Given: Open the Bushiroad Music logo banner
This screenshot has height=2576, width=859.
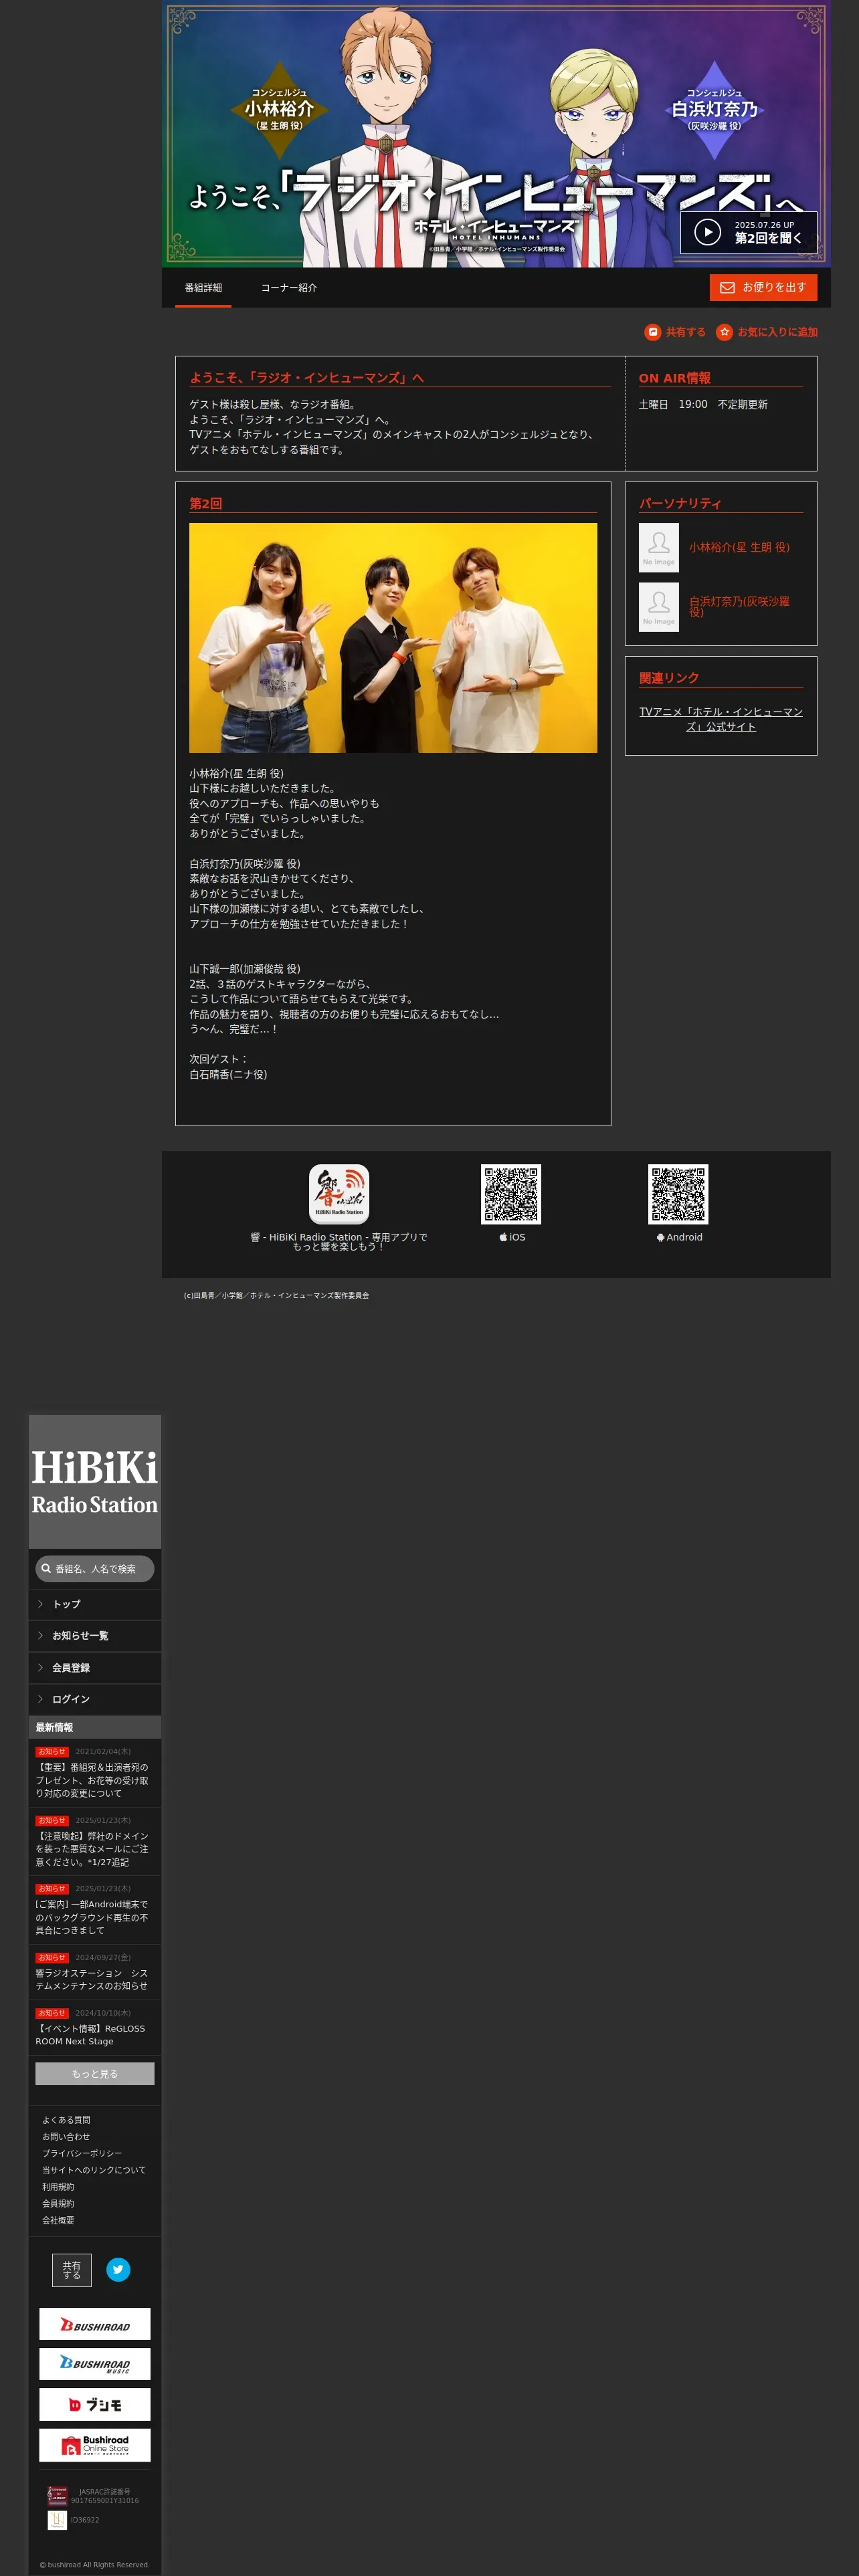Looking at the screenshot, I should [95, 2364].
